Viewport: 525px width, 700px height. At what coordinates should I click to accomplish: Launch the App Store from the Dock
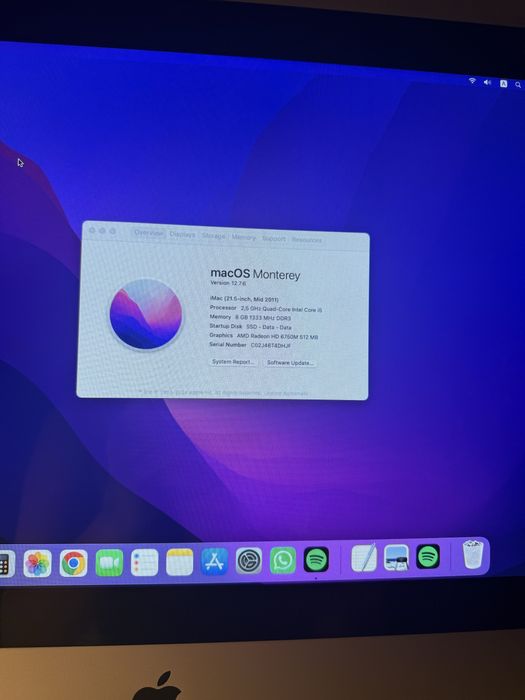215,562
